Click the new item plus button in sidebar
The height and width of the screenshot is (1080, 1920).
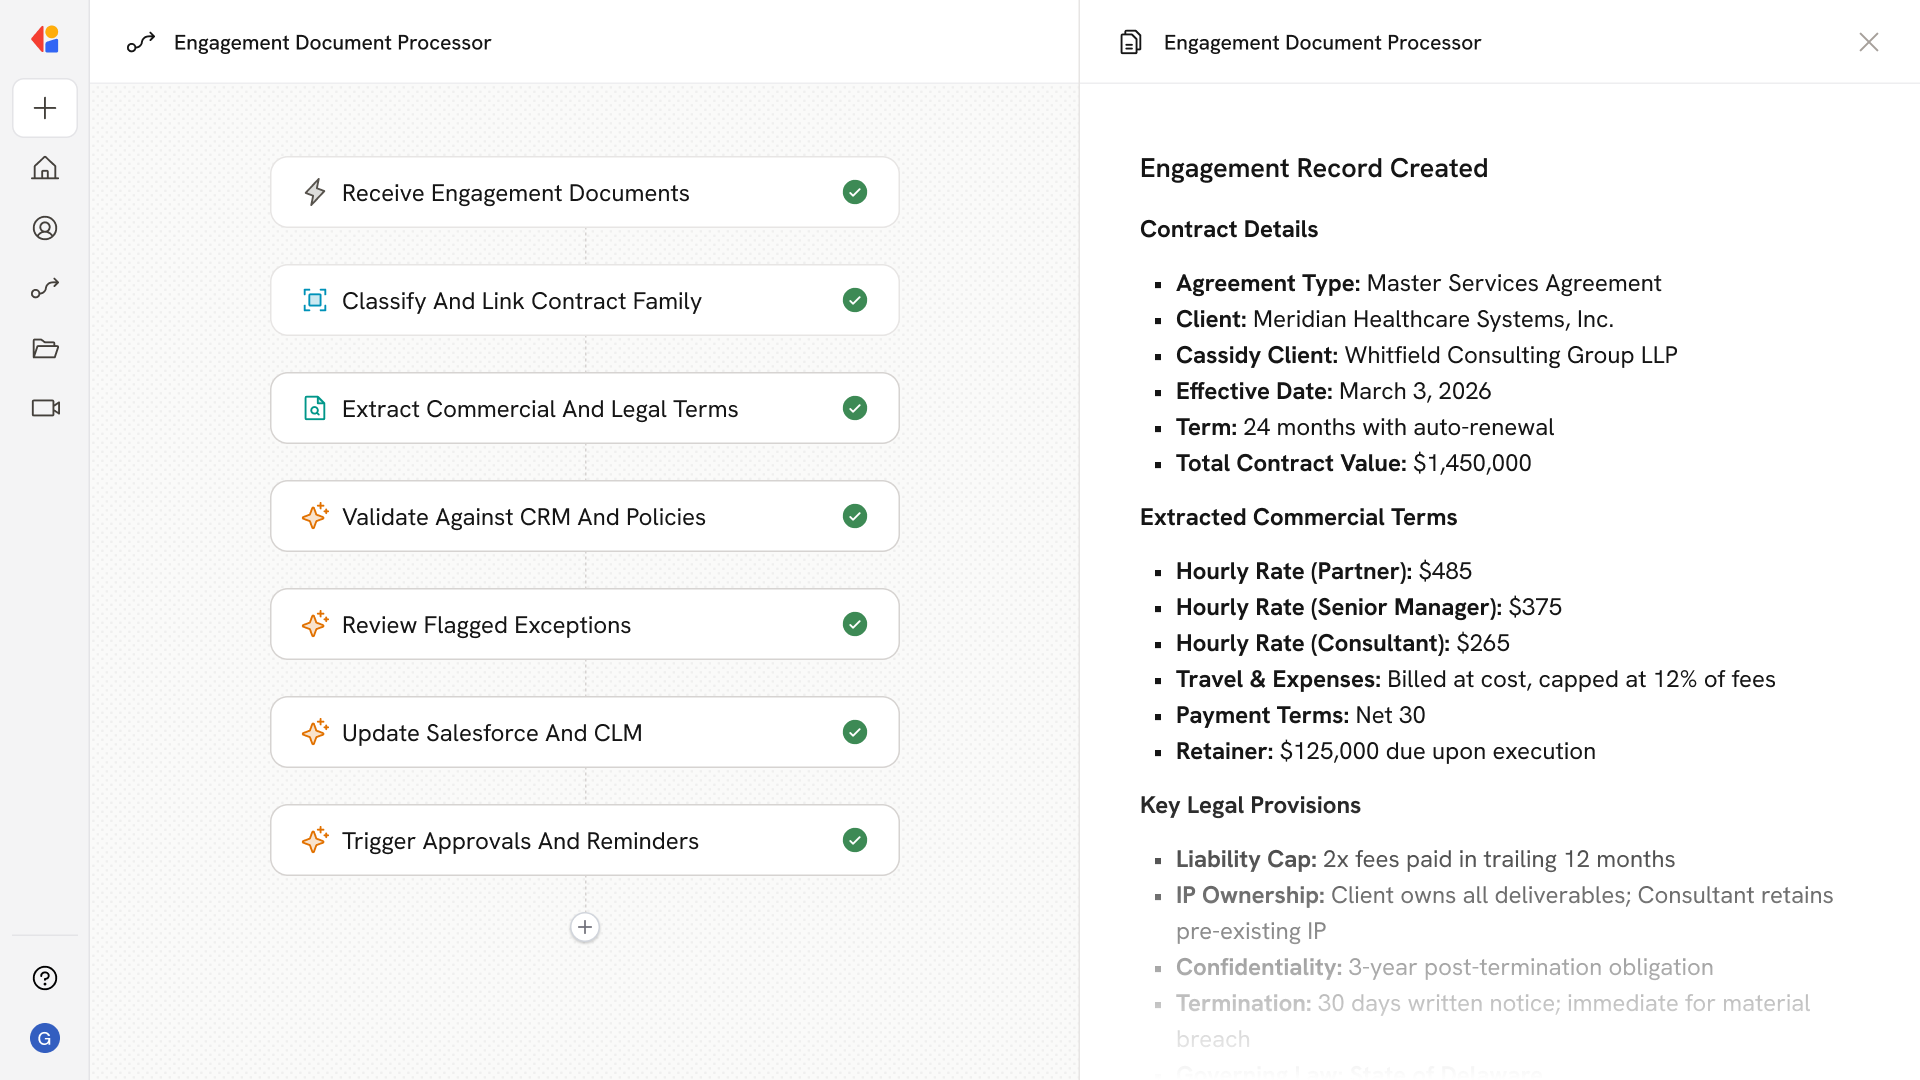tap(45, 108)
